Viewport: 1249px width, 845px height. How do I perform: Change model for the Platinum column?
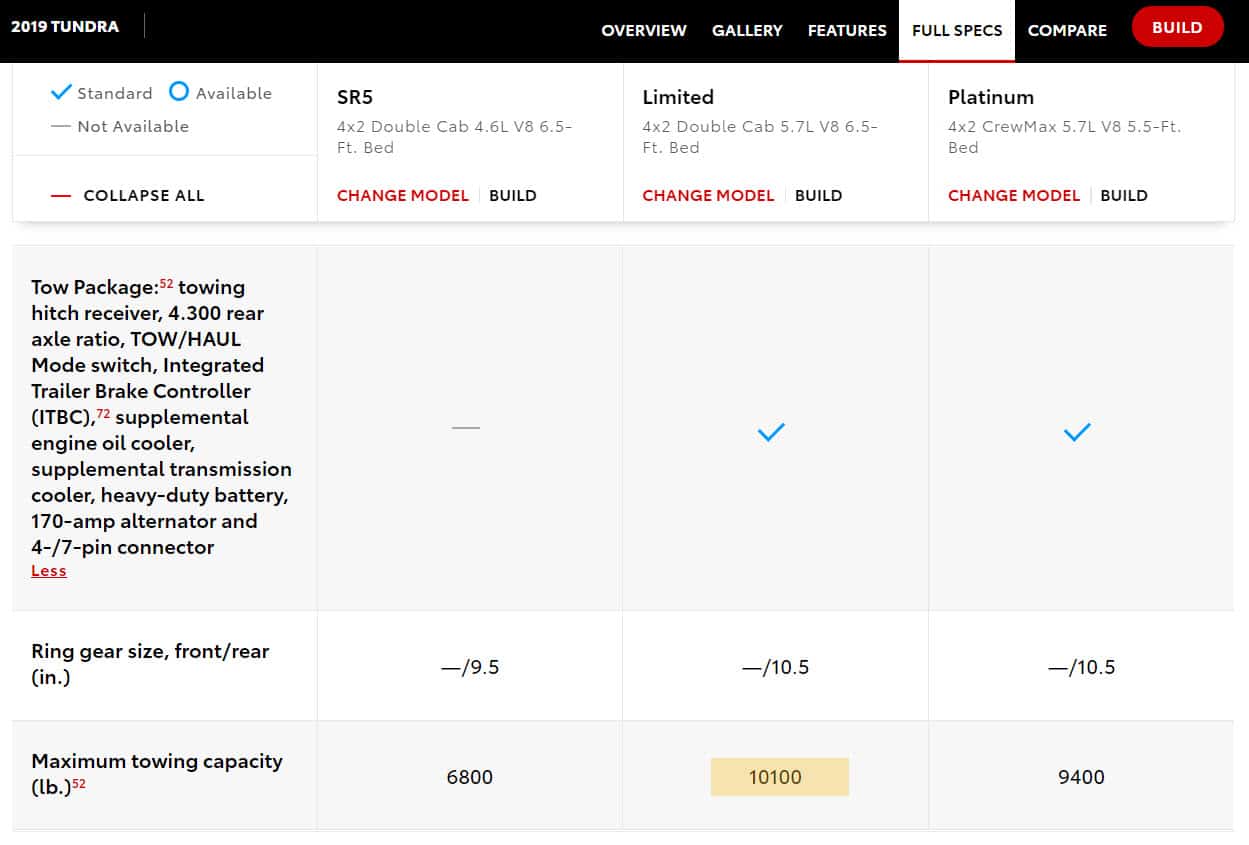click(1014, 196)
